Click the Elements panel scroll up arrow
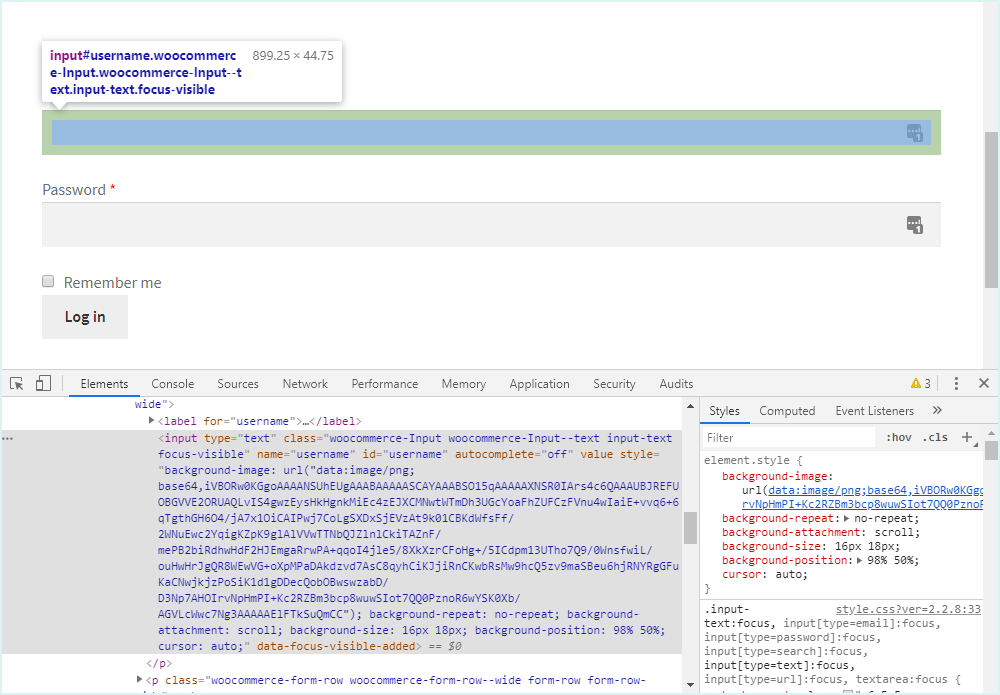 [690, 406]
